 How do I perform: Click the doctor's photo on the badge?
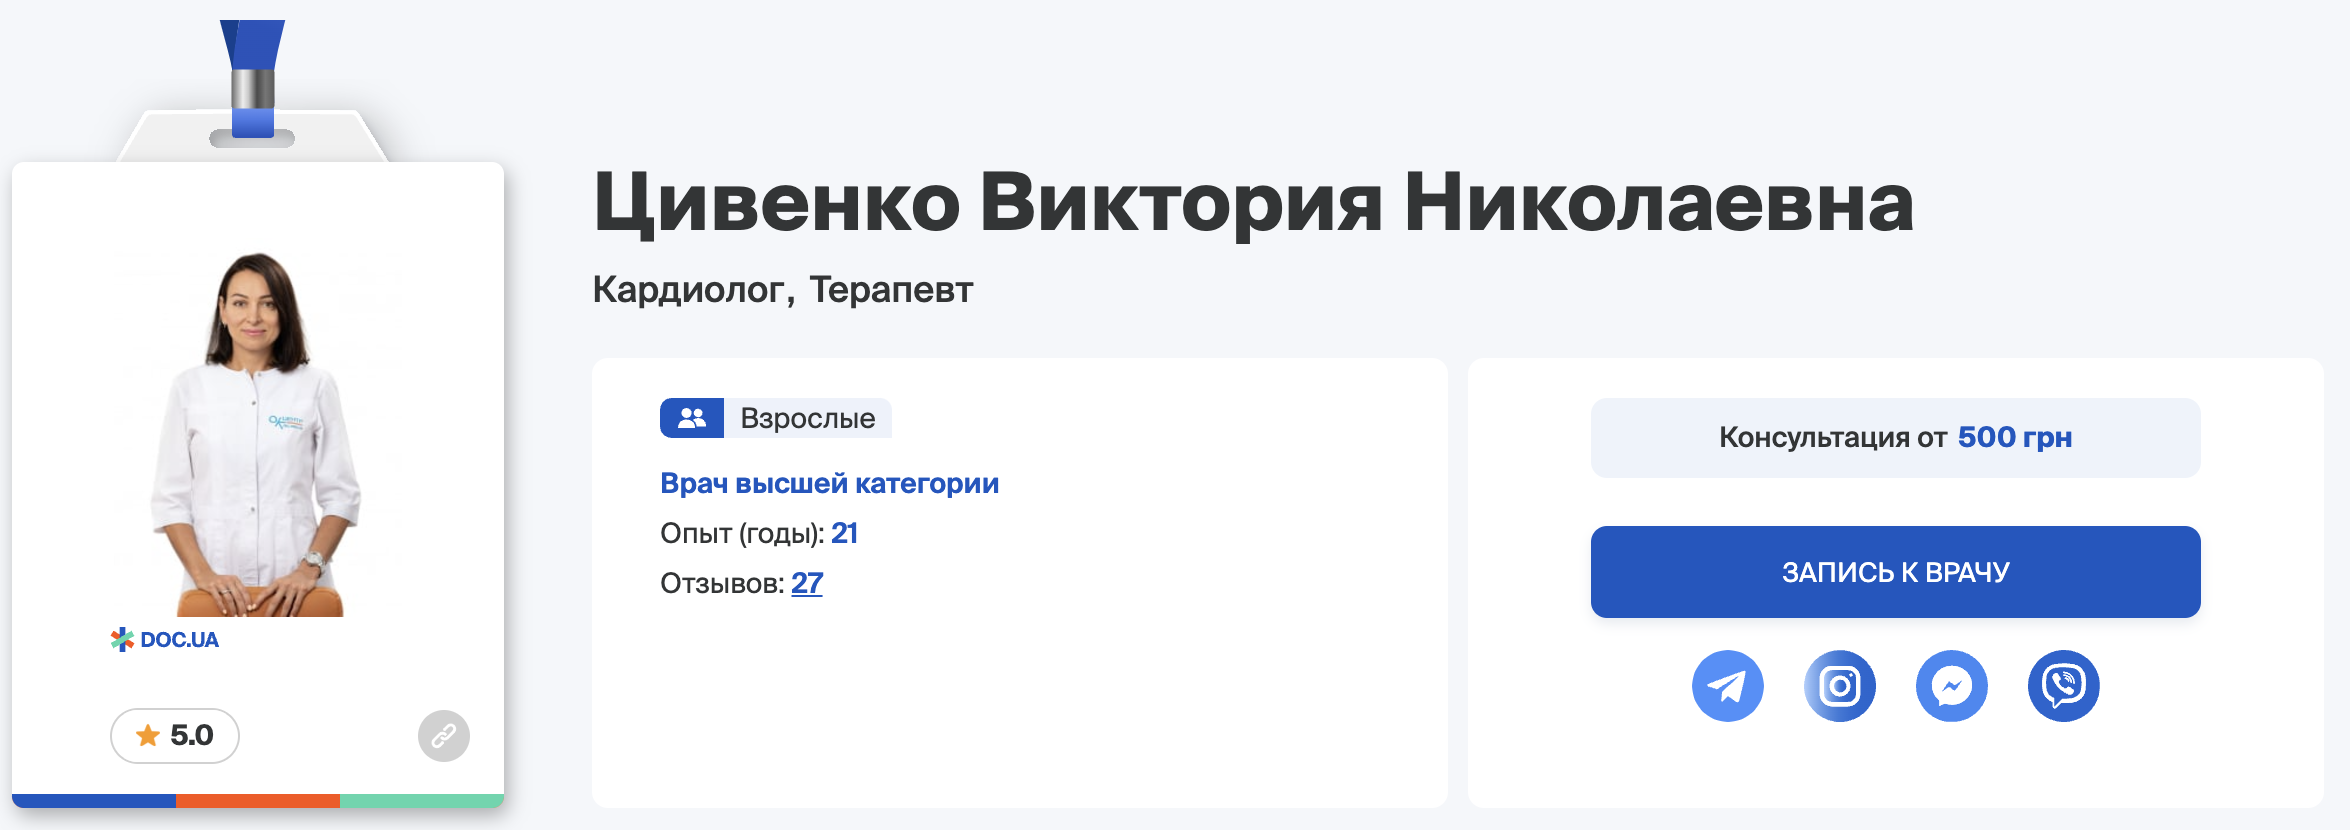[x=257, y=433]
